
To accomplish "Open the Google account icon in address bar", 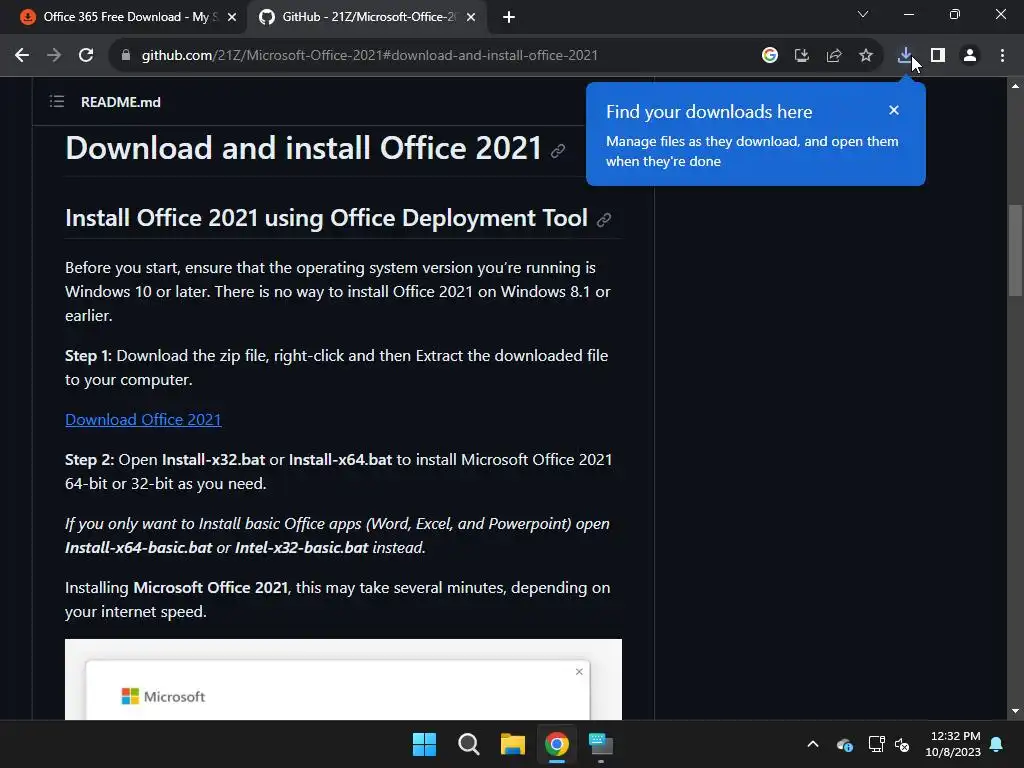I will pyautogui.click(x=770, y=56).
